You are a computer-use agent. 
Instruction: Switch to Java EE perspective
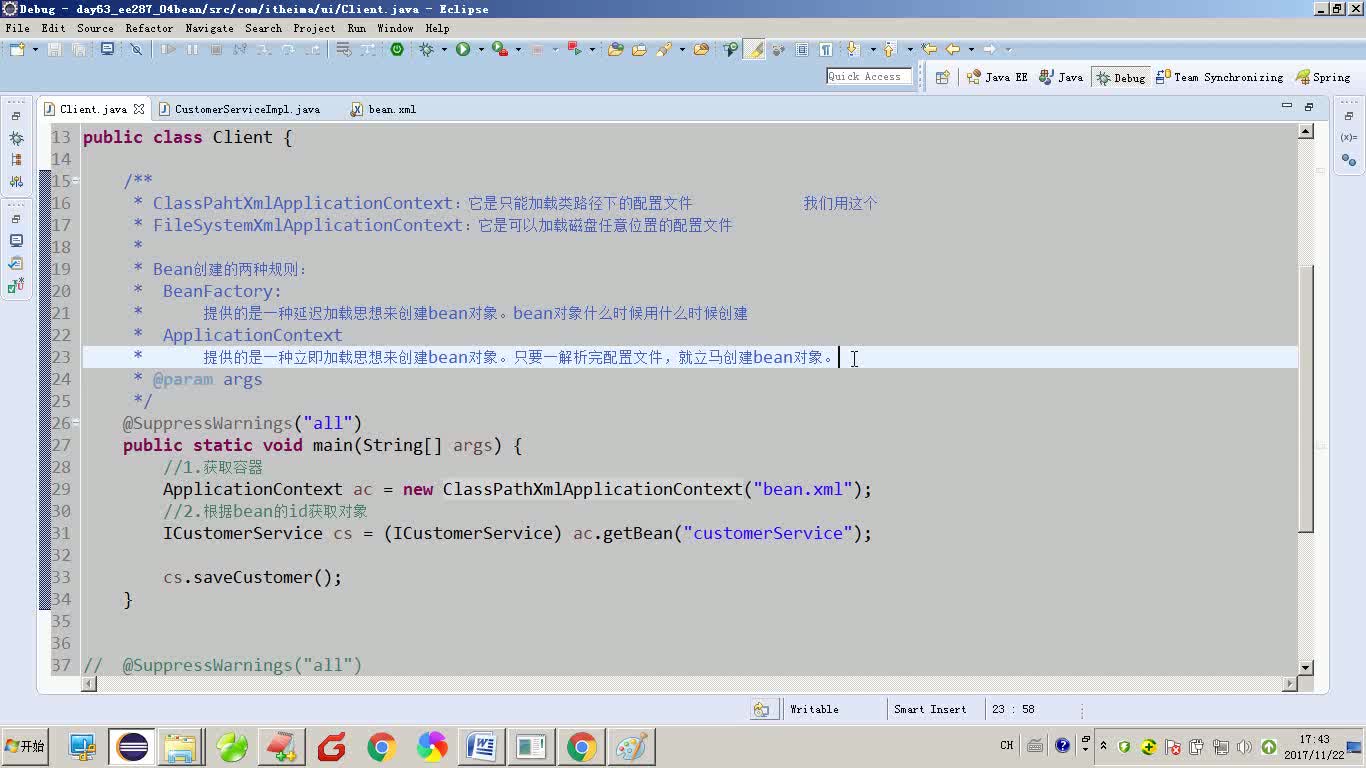[x=997, y=77]
